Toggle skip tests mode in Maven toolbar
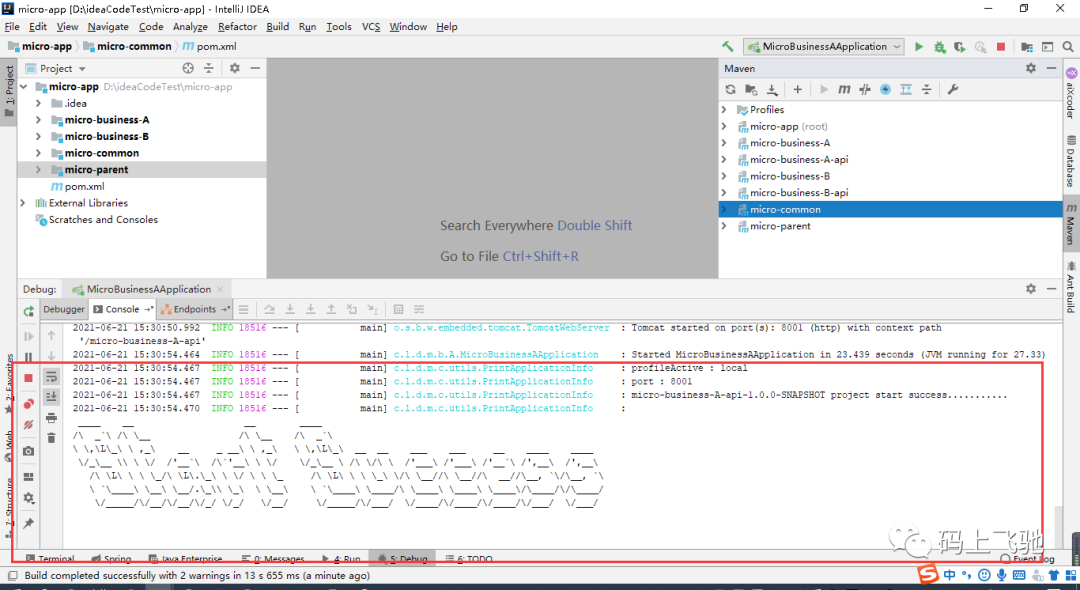 pyautogui.click(x=886, y=89)
